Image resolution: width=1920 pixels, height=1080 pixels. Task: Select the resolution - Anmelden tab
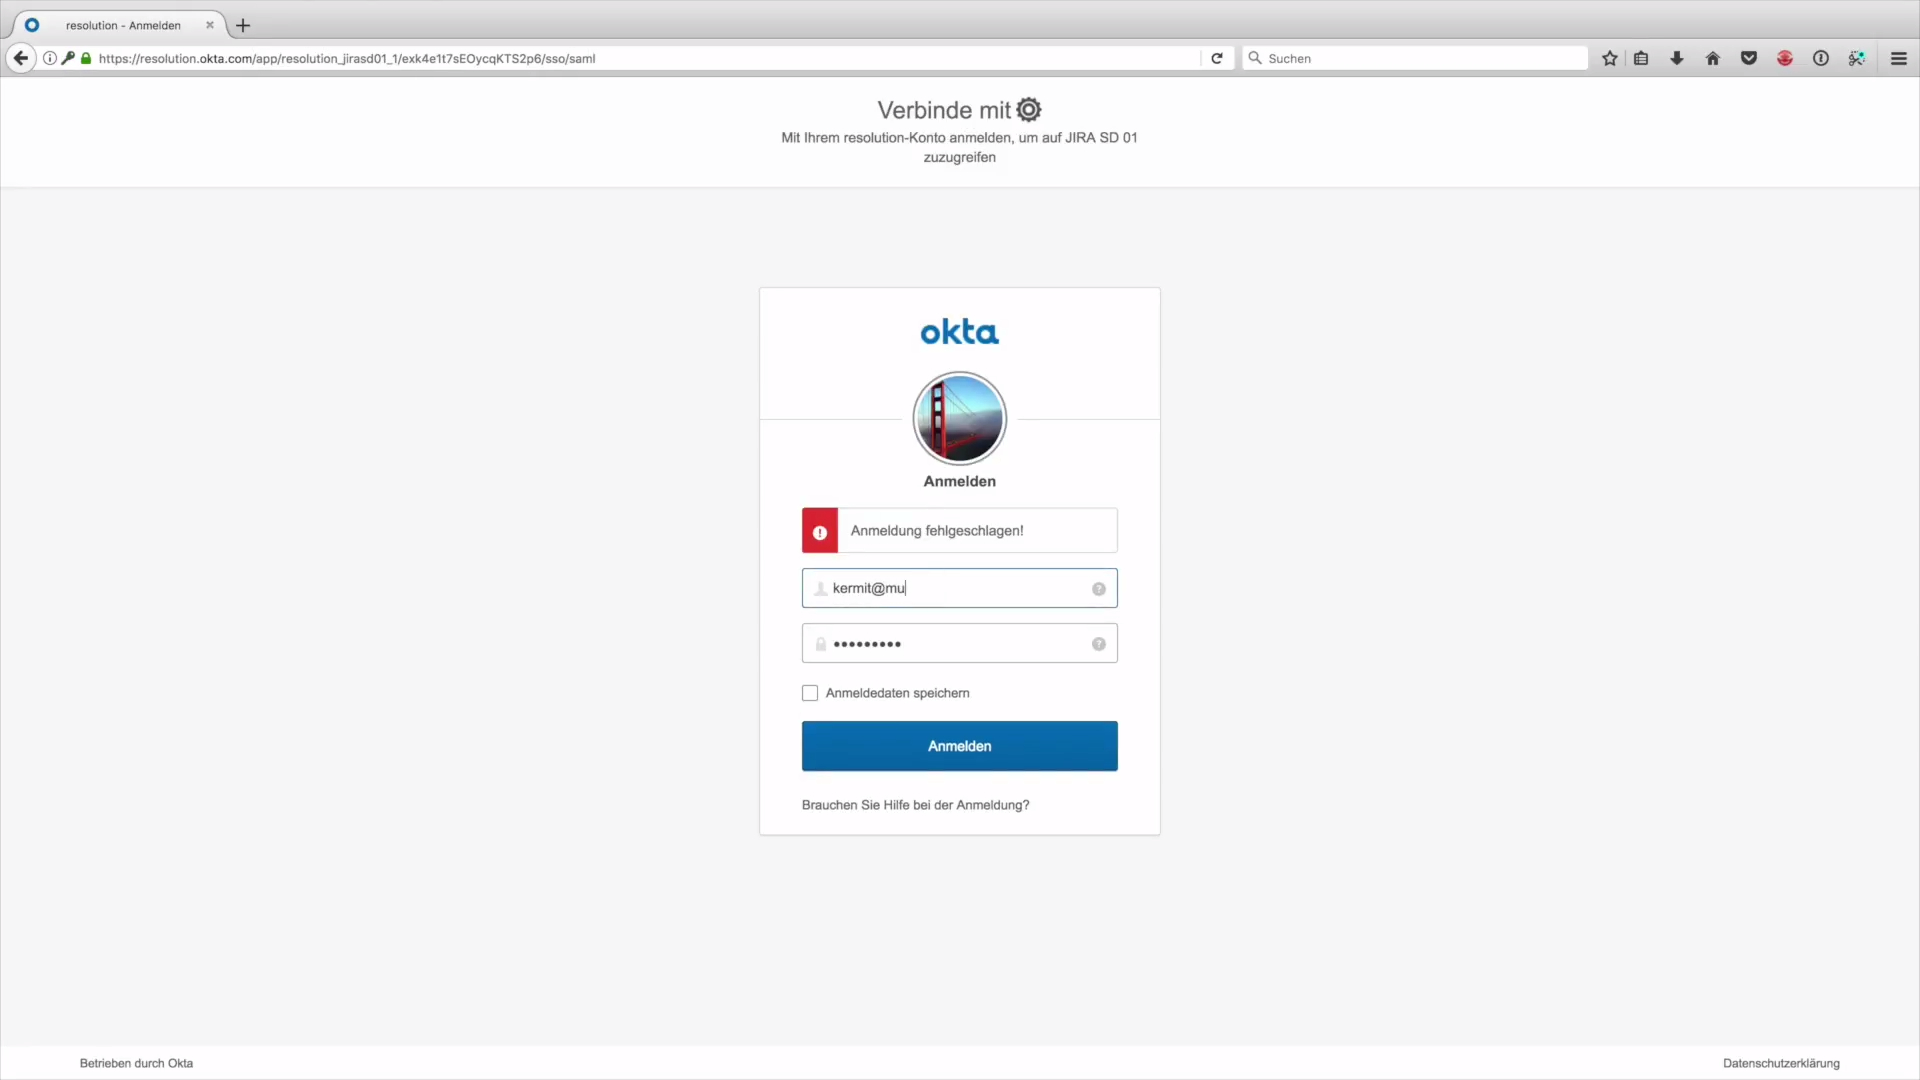tap(123, 25)
